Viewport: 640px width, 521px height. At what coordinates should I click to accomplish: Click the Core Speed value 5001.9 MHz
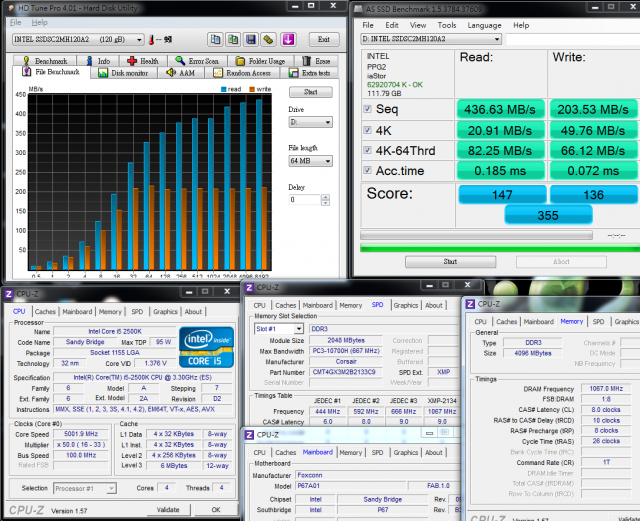81,434
